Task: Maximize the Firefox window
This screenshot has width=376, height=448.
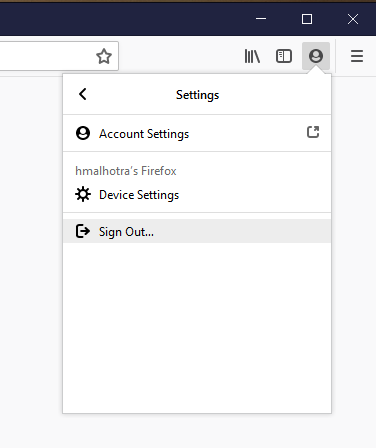Action: click(307, 19)
